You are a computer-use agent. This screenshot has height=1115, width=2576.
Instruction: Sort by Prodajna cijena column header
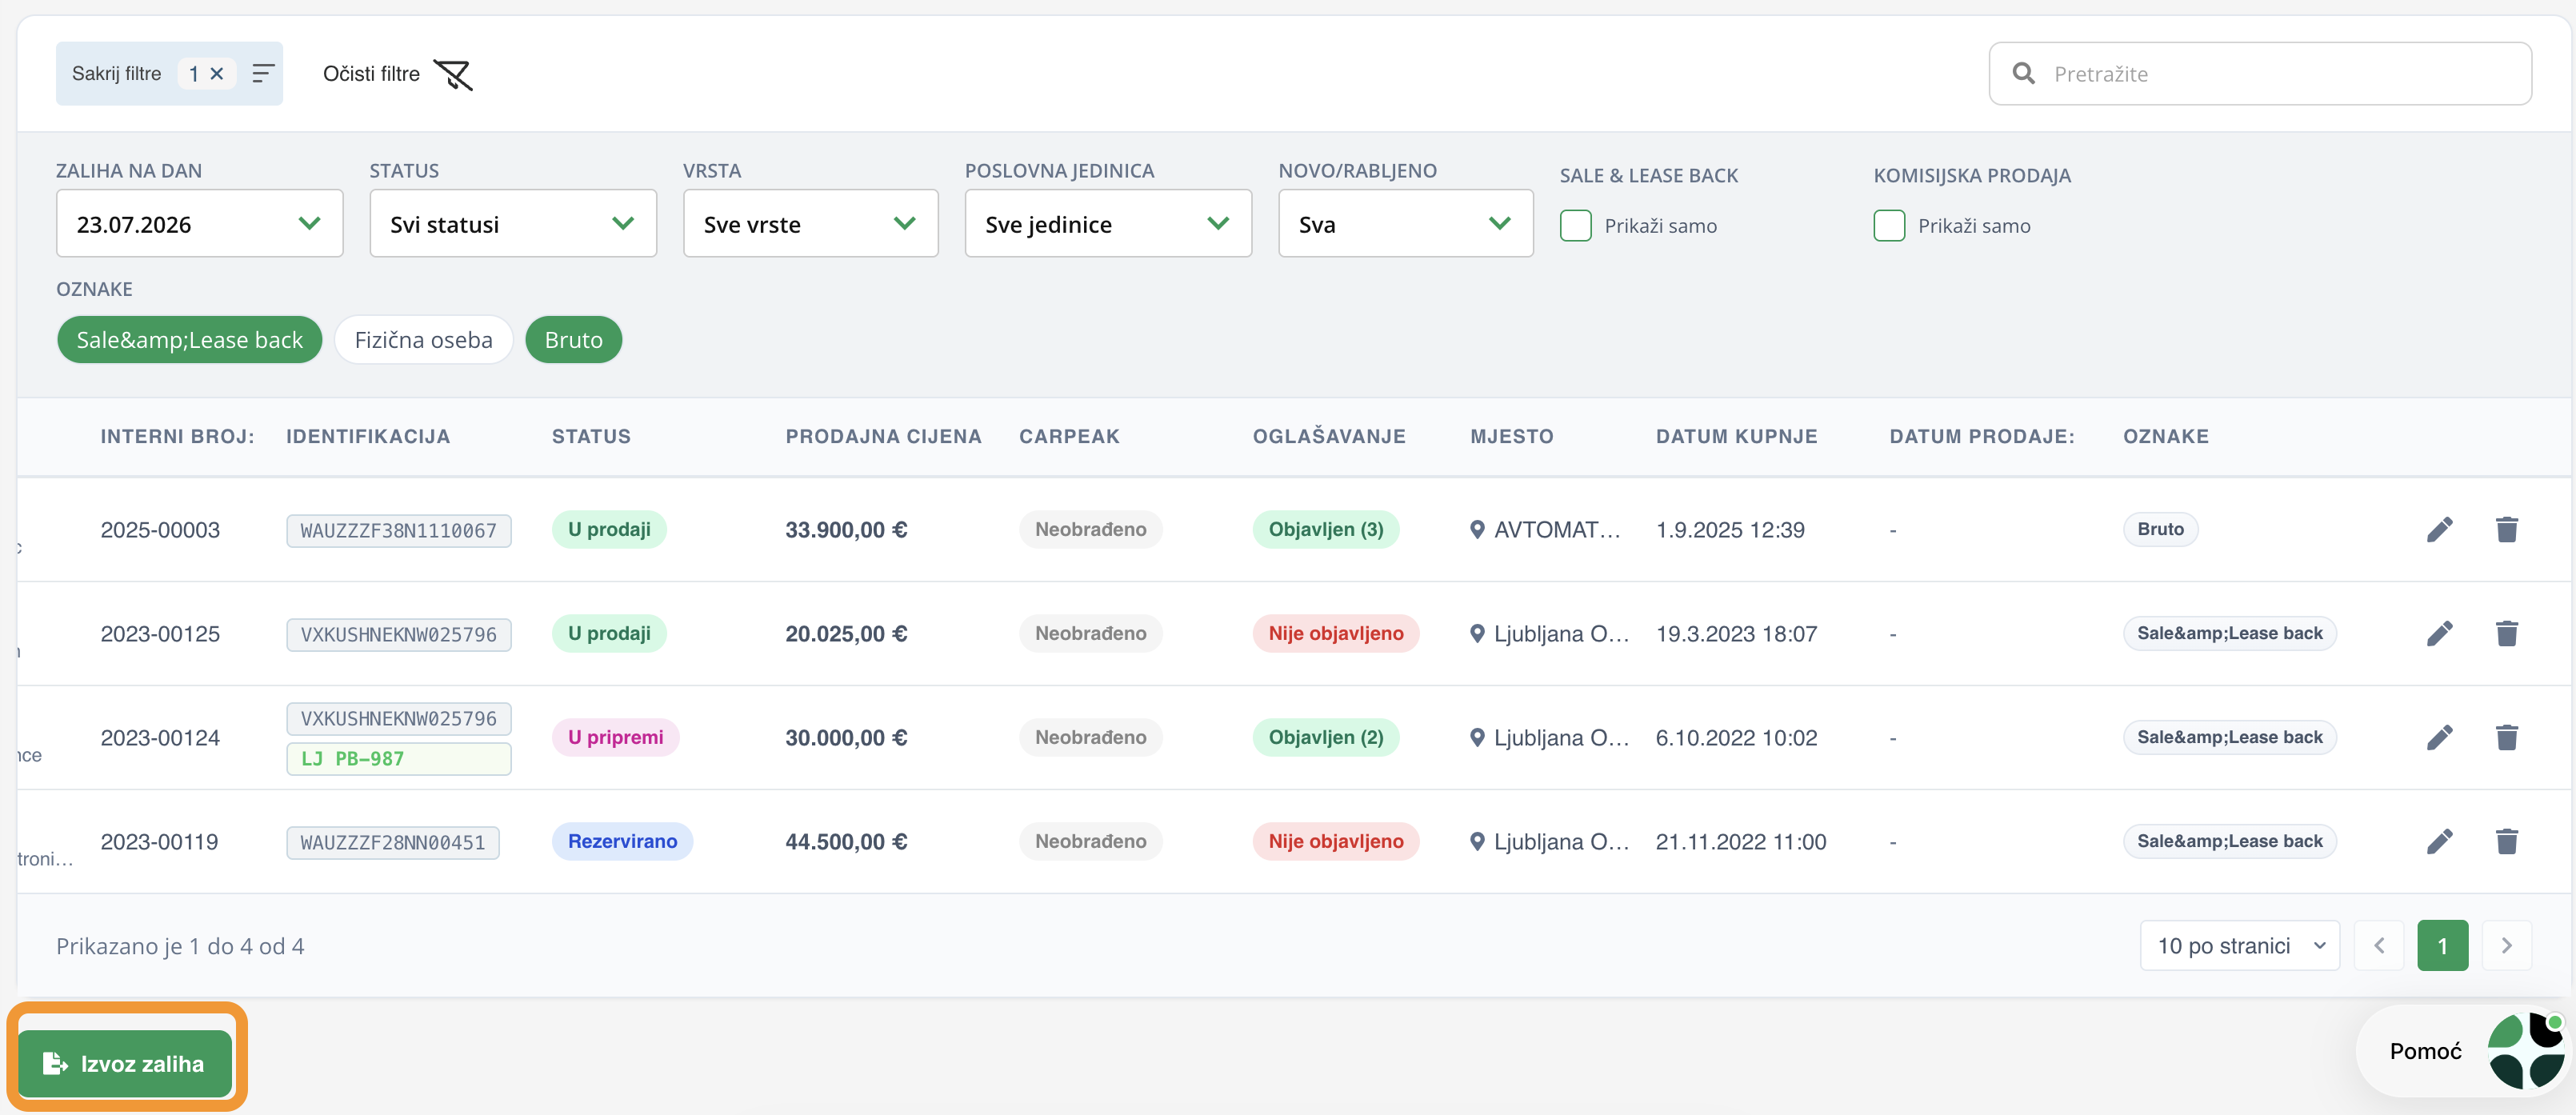tap(883, 437)
